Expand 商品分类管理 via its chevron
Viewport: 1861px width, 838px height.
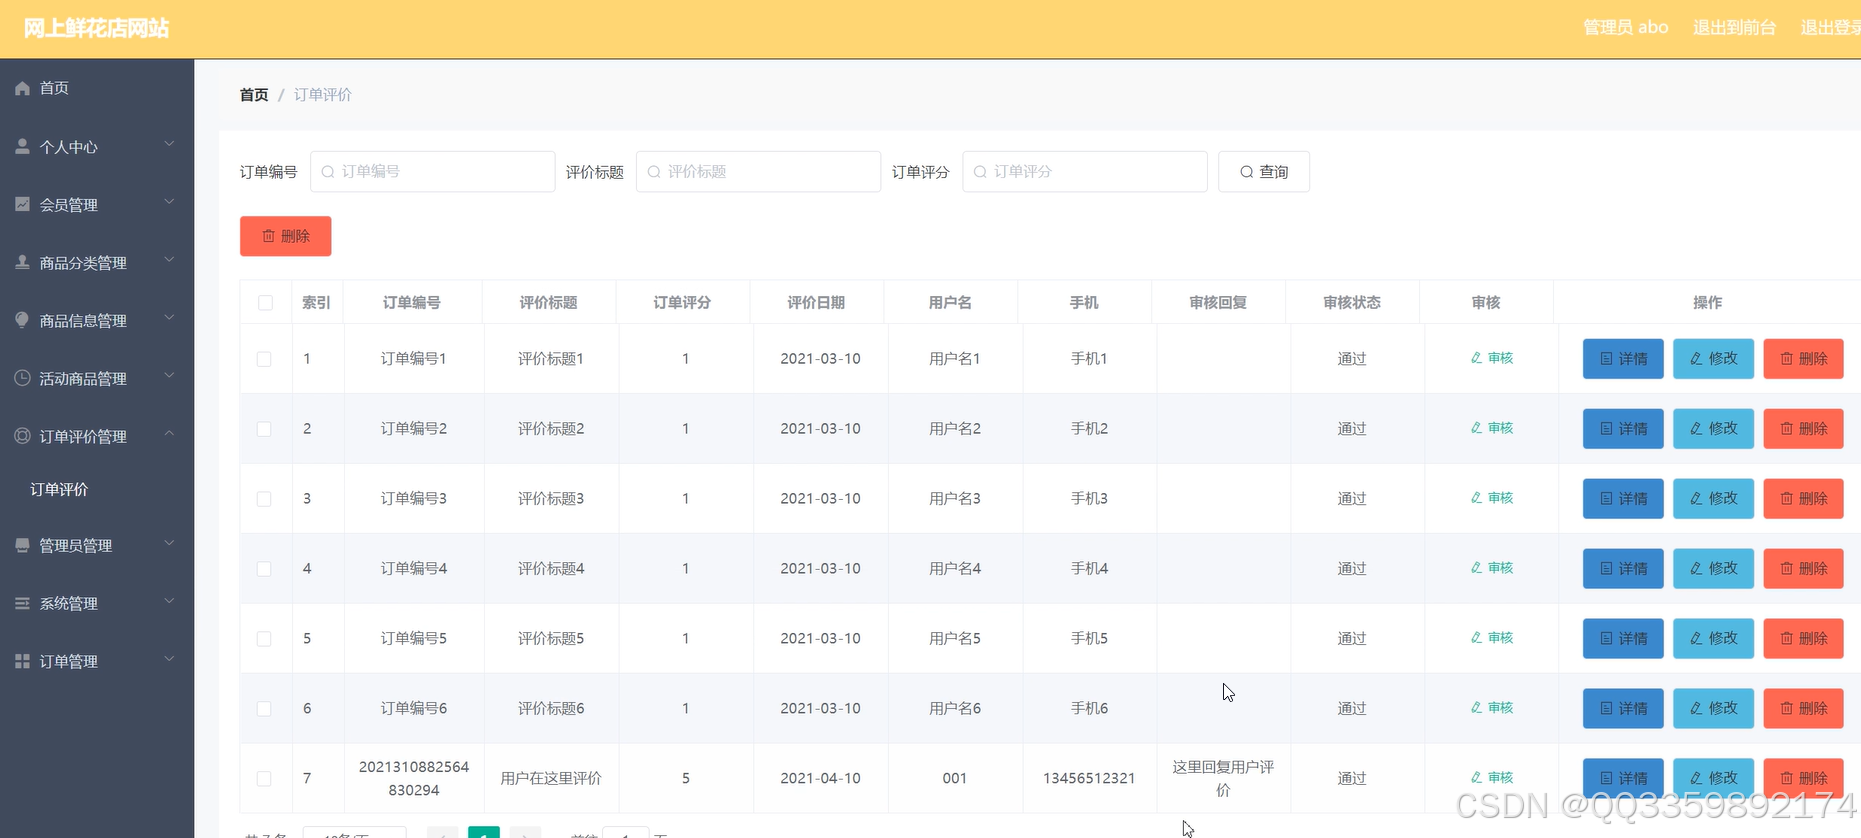pos(169,260)
